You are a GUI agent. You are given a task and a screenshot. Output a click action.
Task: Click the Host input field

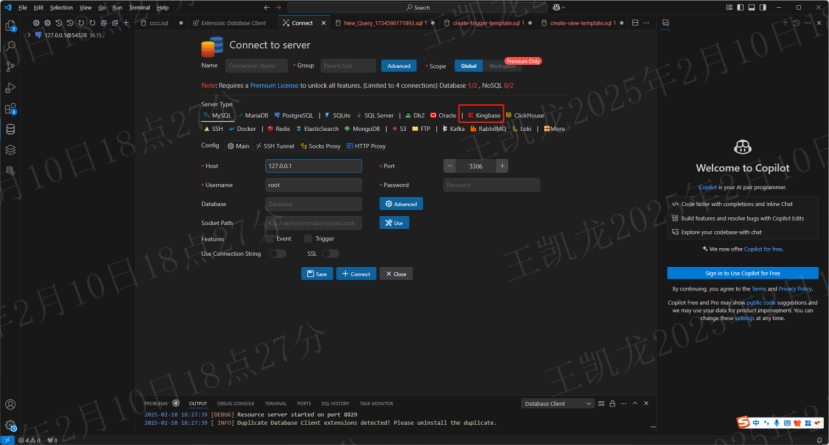tap(314, 166)
